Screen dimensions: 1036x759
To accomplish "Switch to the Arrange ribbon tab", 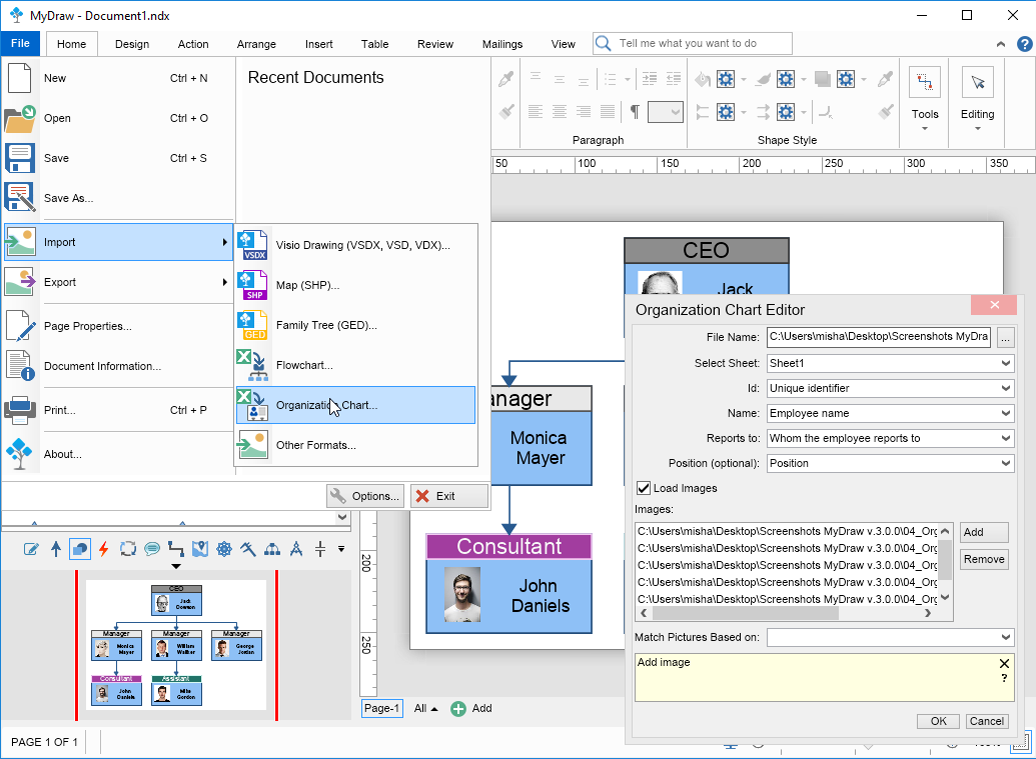I will pyautogui.click(x=256, y=44).
